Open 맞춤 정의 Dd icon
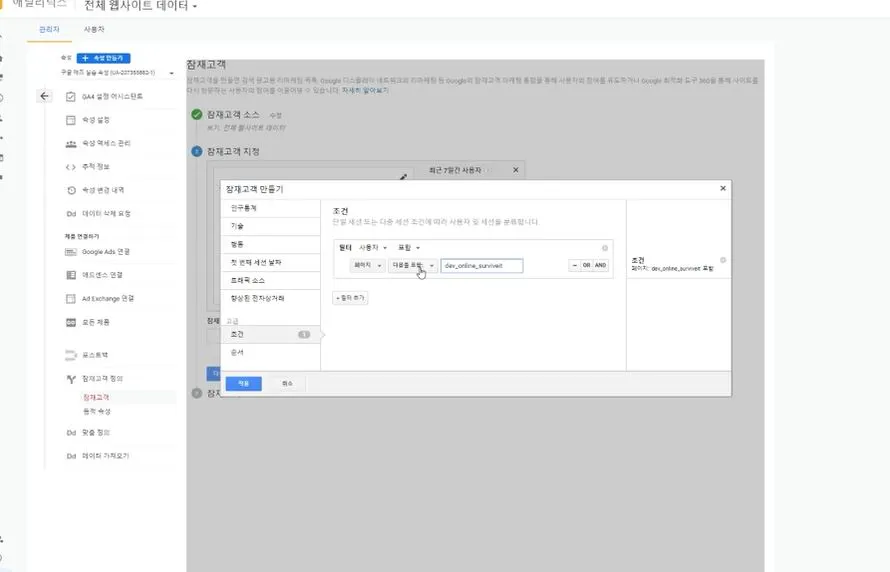Viewport: 890px width, 572px height. click(71, 432)
